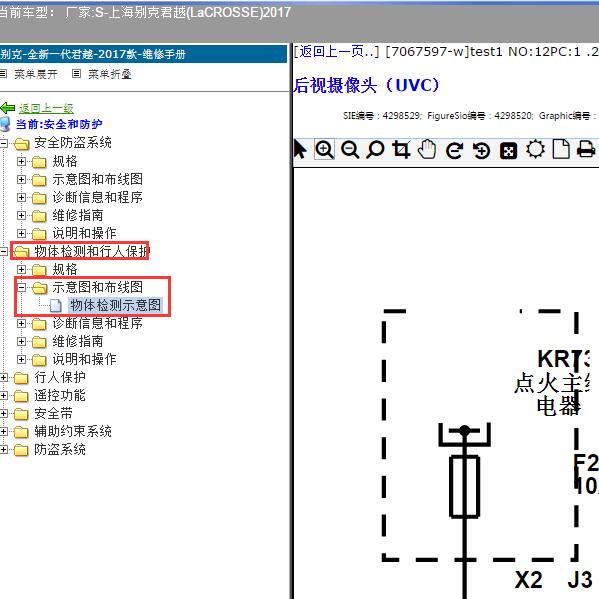Expand 诊断信息和程序 under 物体检测和行人保护
Image resolution: width=599 pixels, height=599 pixels.
[21, 324]
